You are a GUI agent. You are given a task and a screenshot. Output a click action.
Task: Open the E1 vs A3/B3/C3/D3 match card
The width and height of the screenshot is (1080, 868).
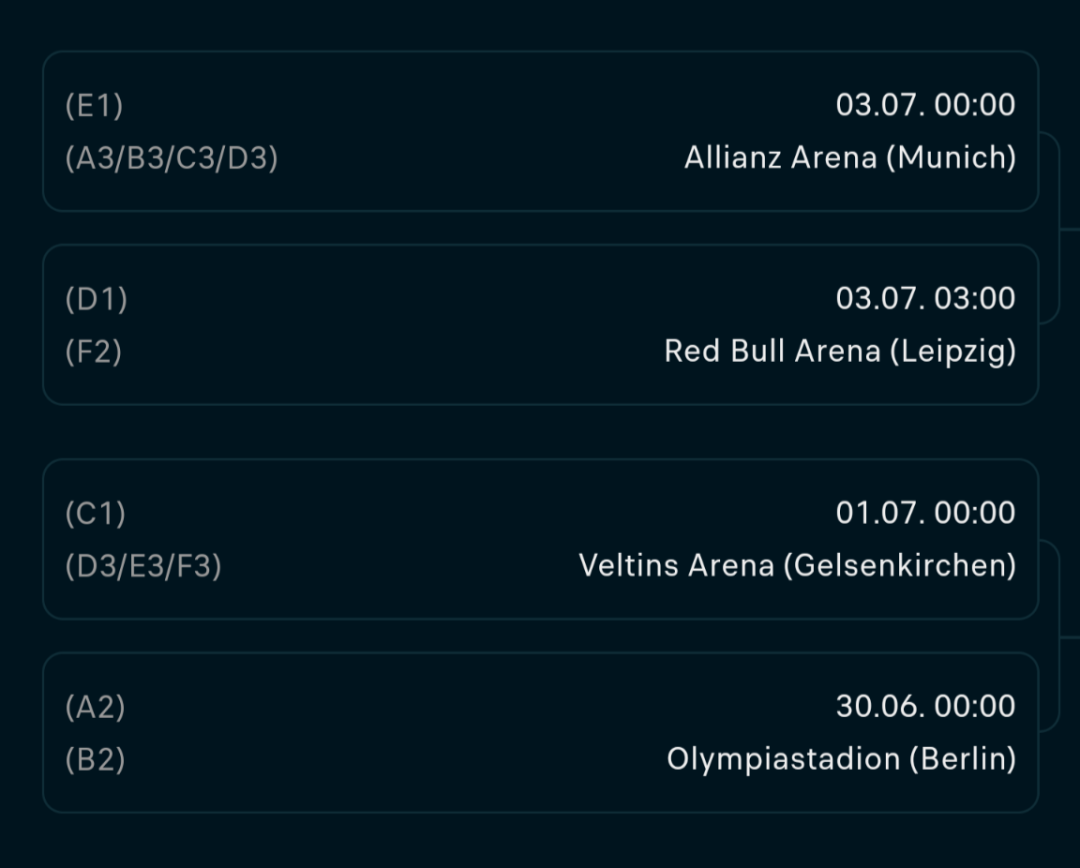pyautogui.click(x=541, y=131)
